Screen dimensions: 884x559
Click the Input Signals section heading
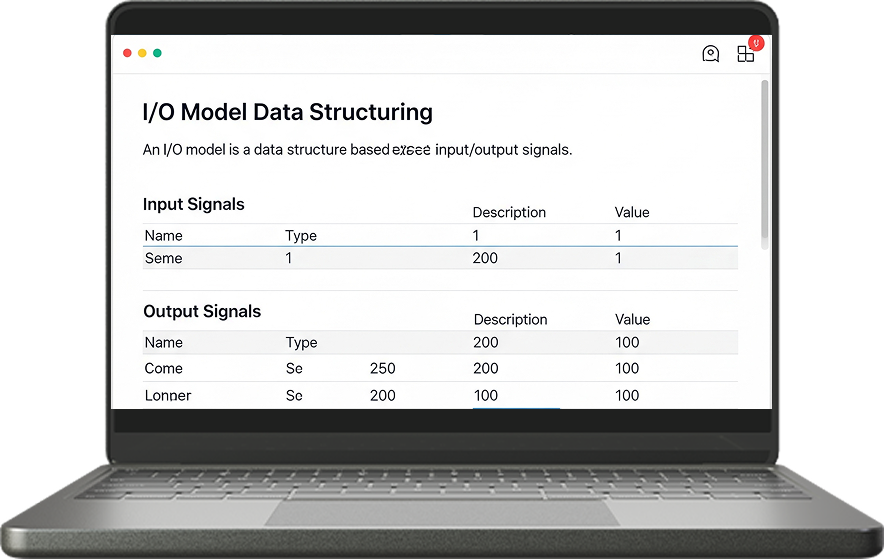194,204
